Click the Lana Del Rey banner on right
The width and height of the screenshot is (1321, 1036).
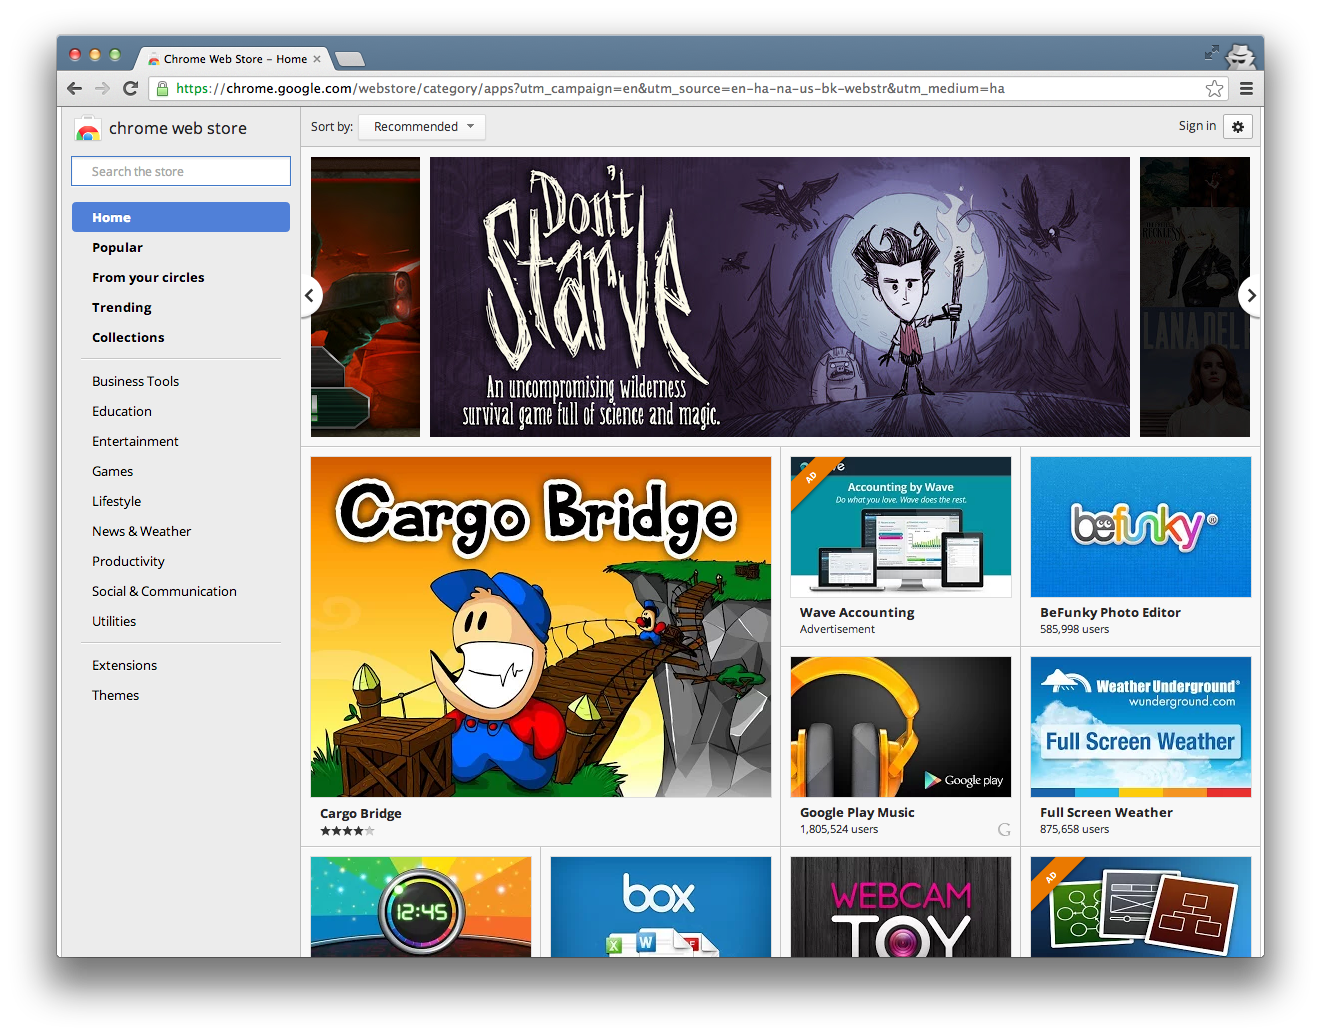1195,296
